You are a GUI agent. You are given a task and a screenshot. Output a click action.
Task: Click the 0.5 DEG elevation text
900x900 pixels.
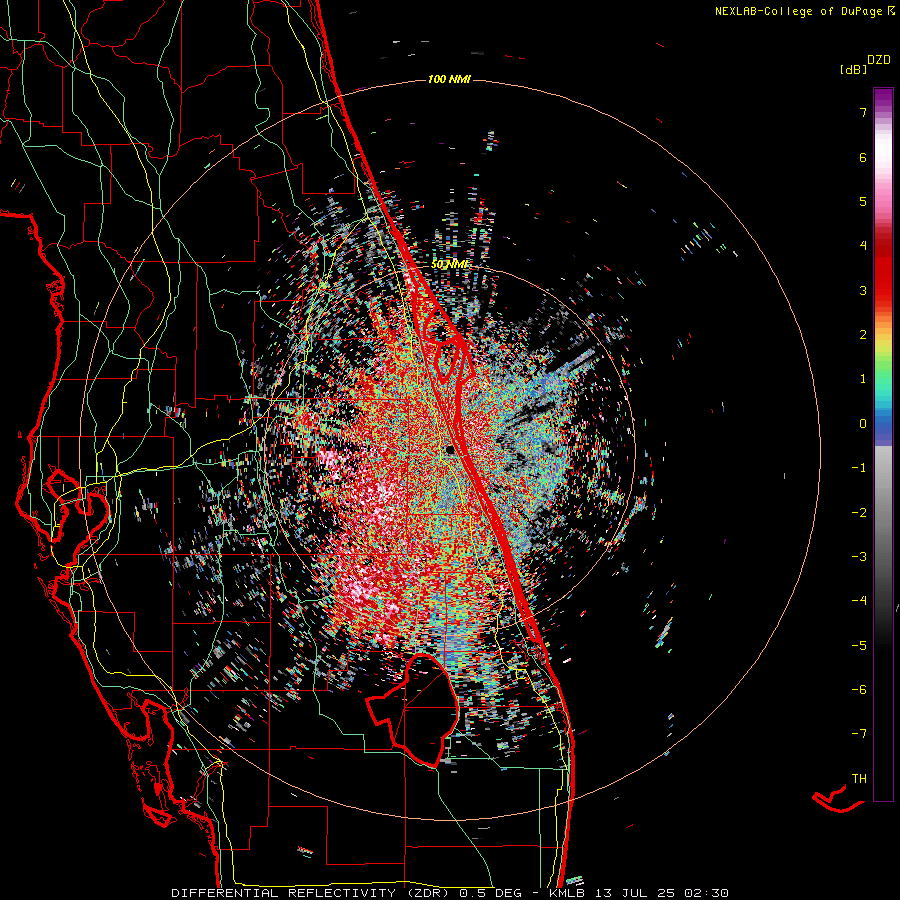click(490, 893)
